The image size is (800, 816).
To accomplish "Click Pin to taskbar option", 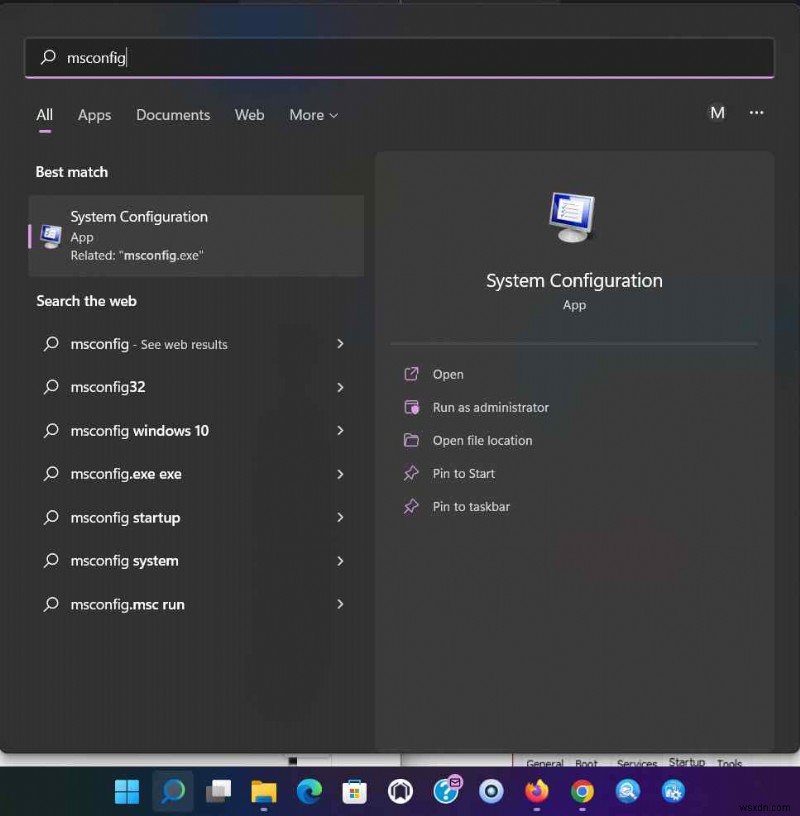I will click(x=468, y=507).
